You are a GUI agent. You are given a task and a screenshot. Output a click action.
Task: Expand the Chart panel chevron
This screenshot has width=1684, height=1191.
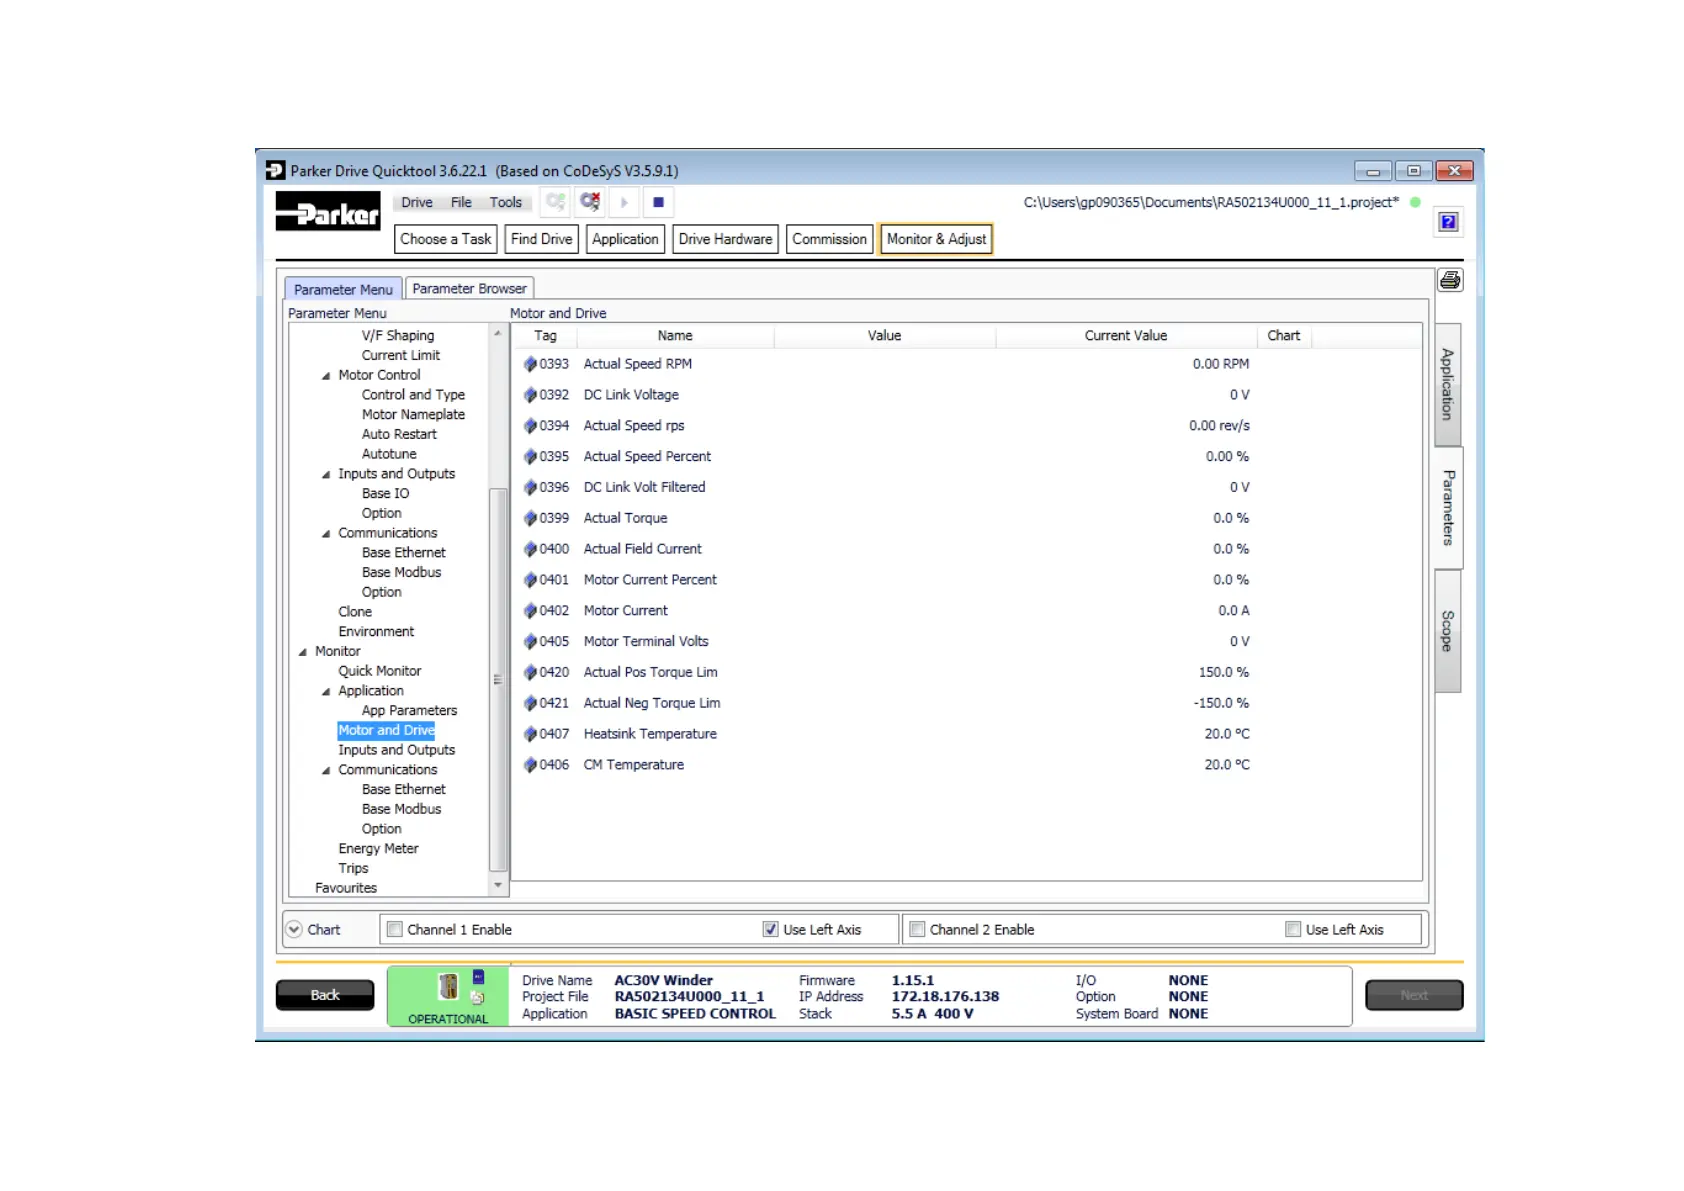(x=294, y=930)
